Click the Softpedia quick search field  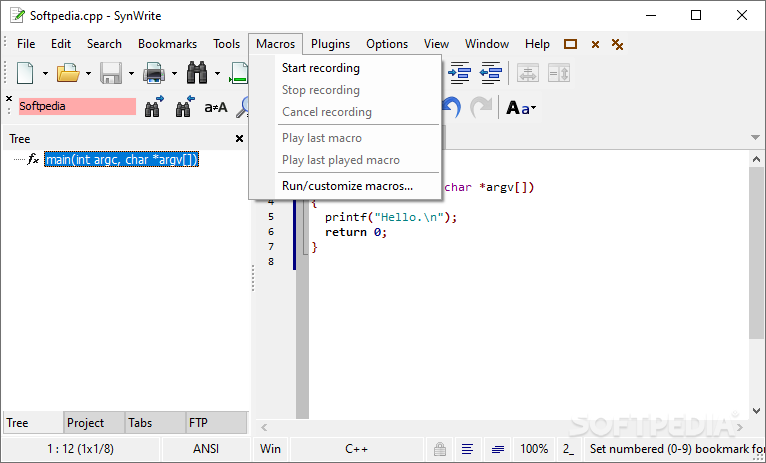click(77, 106)
